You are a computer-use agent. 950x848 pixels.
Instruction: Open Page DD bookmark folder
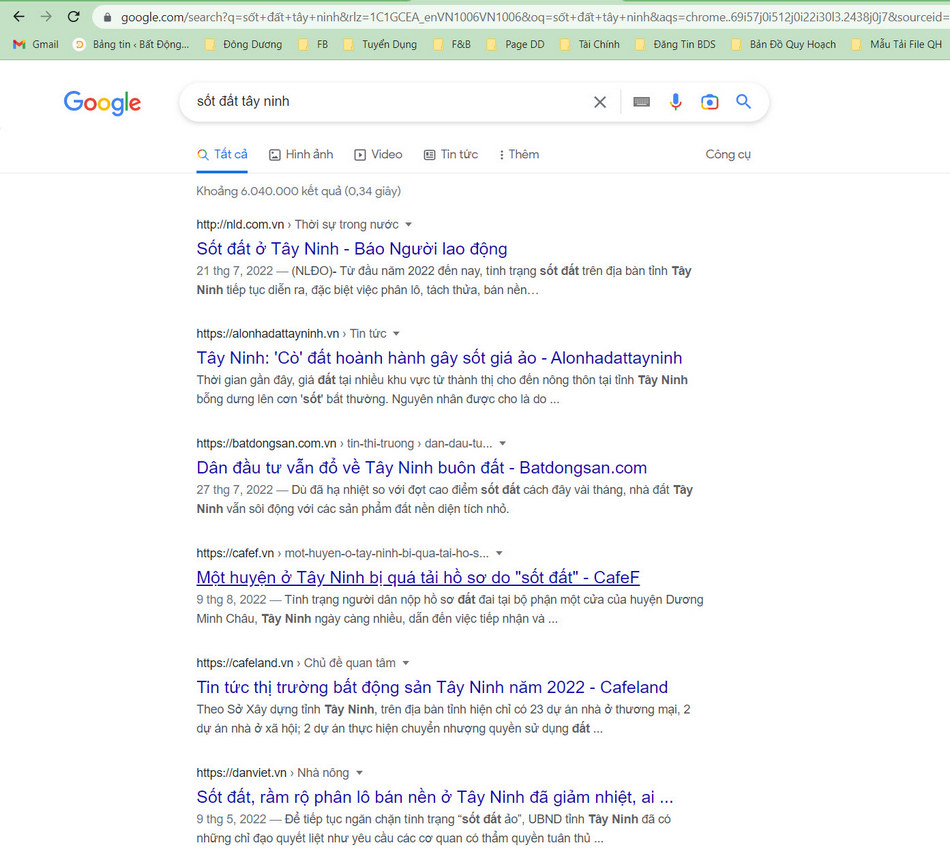(516, 44)
